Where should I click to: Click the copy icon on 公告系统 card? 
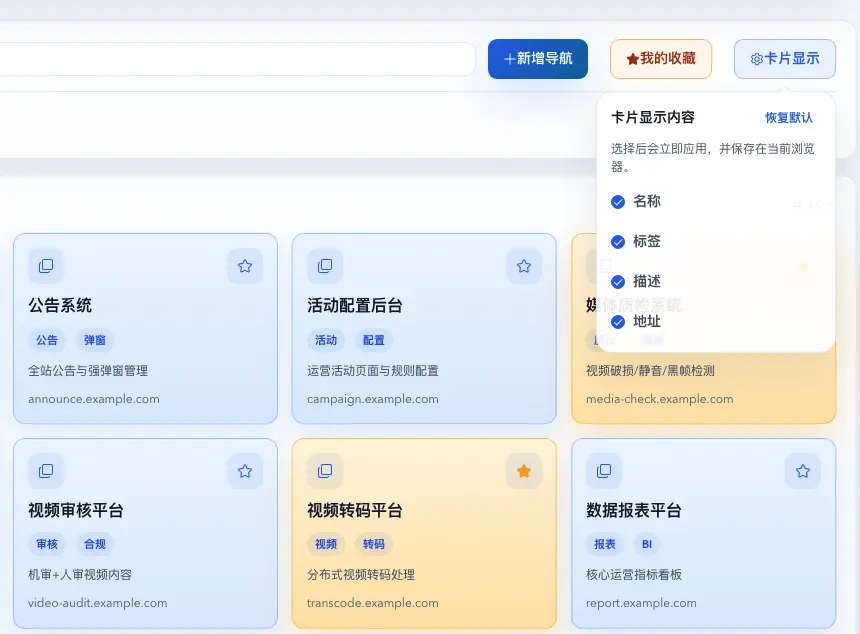point(46,266)
